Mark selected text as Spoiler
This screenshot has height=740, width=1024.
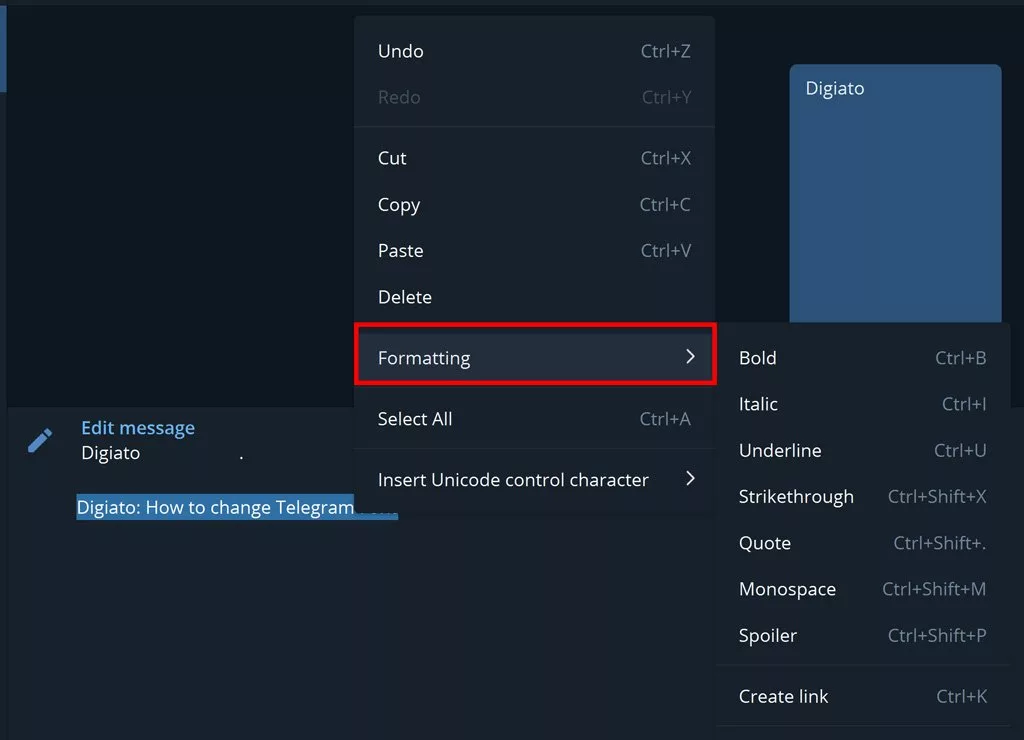(768, 635)
